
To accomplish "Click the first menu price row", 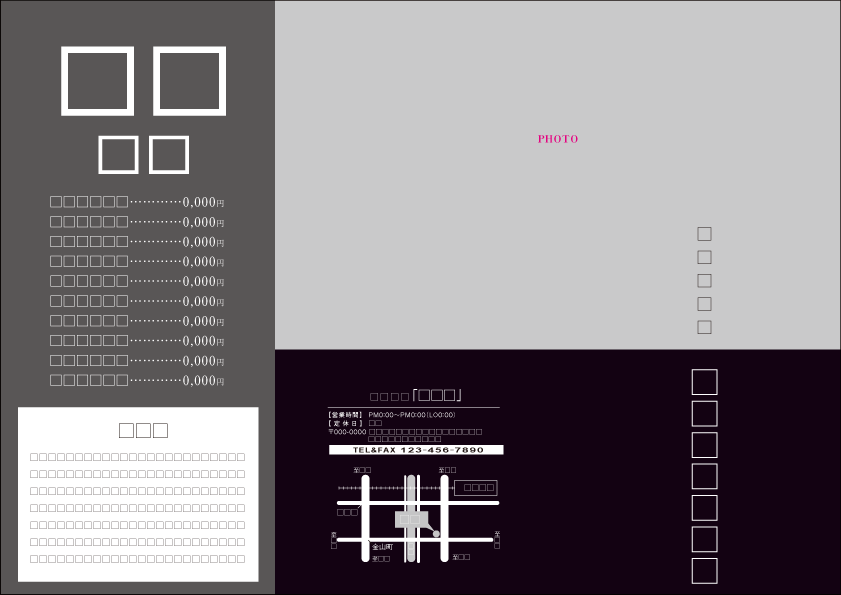I will point(138,202).
